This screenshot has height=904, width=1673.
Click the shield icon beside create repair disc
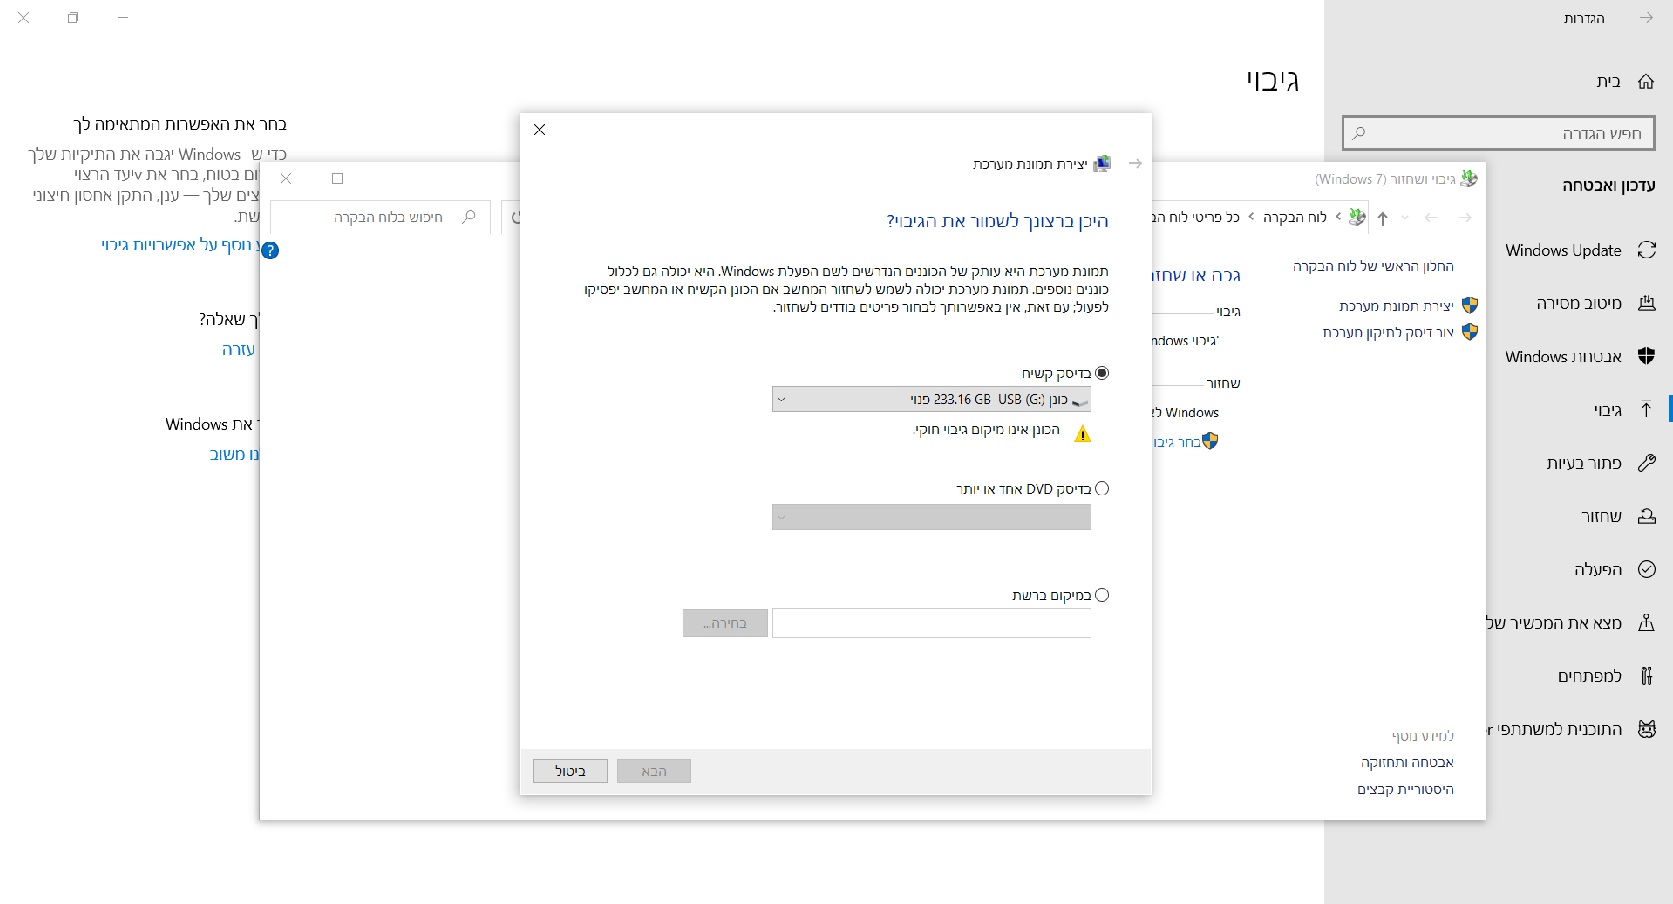point(1469,331)
